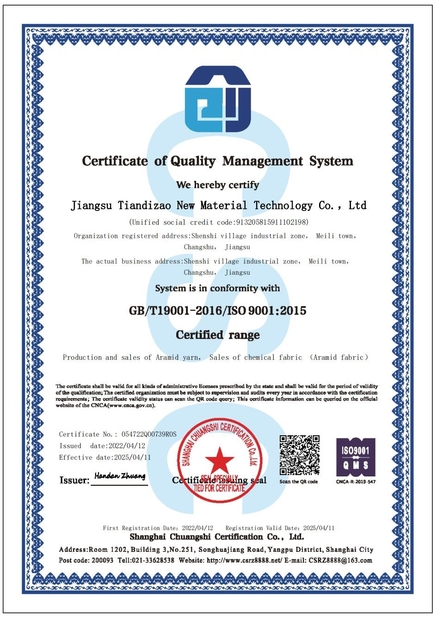Click the red star inside the seal
Viewport: 437px width, 618px height.
pos(219,460)
